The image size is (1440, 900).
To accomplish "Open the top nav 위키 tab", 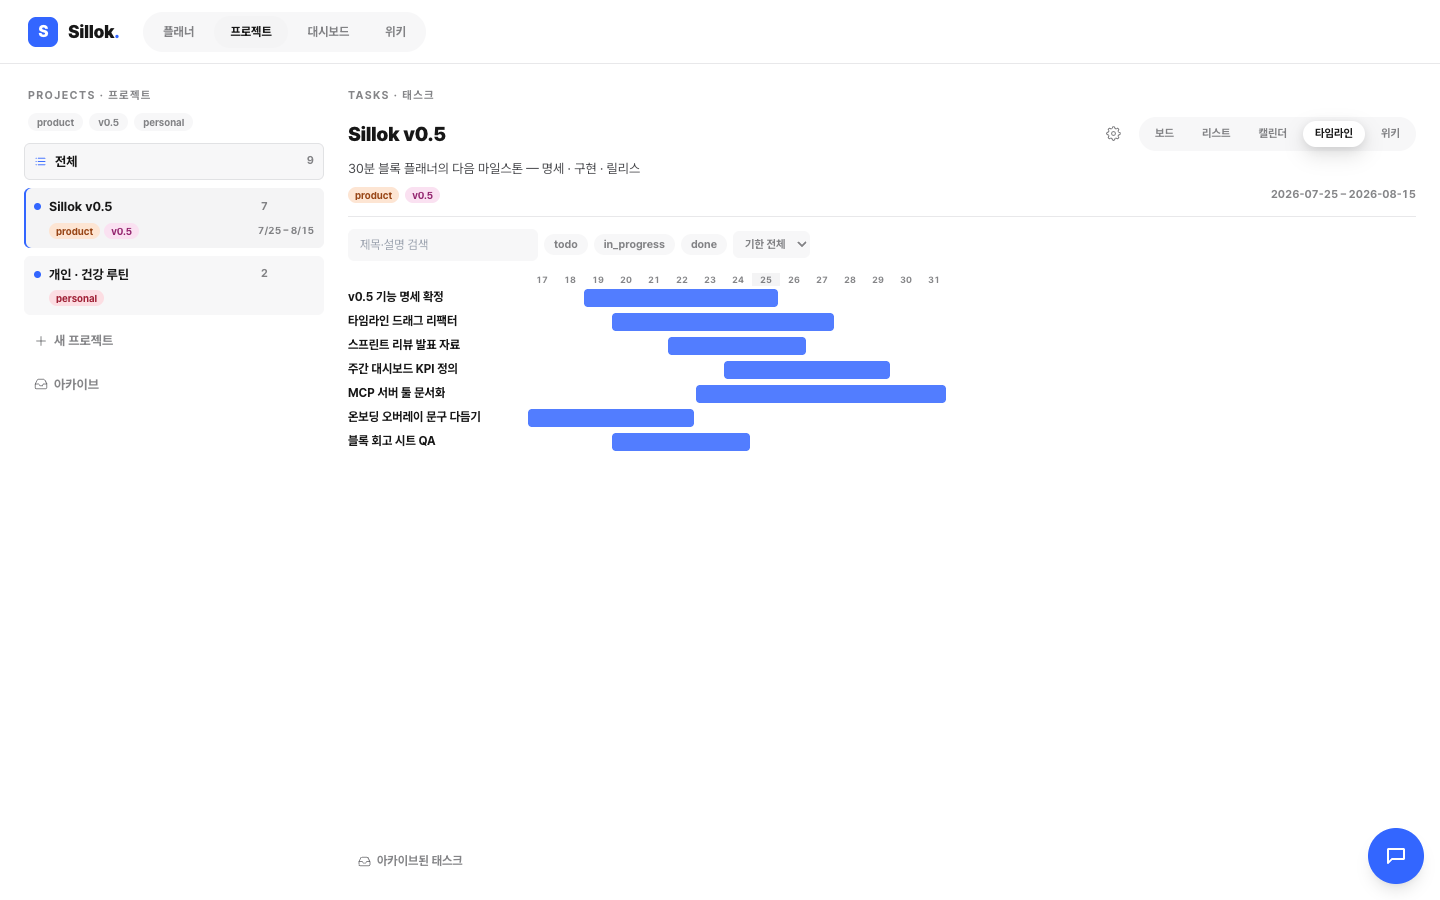I will pos(396,32).
